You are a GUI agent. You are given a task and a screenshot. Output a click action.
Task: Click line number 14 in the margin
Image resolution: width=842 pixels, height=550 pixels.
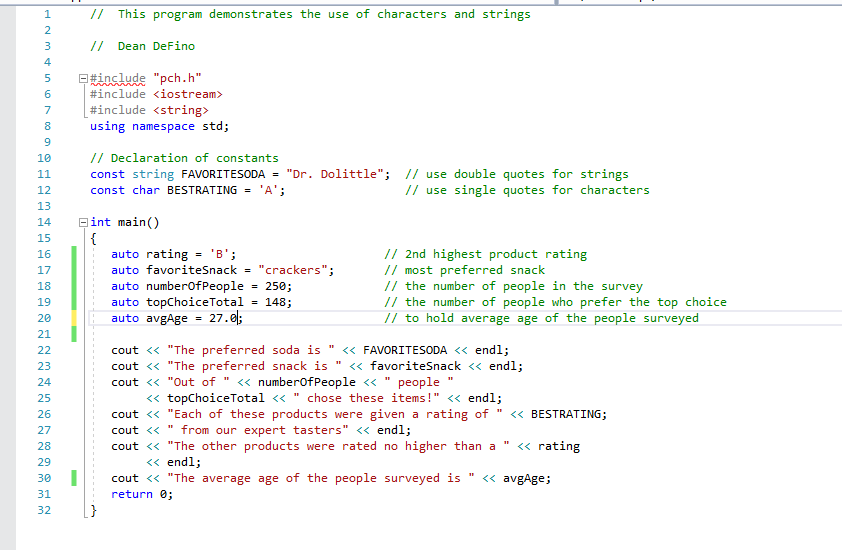click(44, 222)
